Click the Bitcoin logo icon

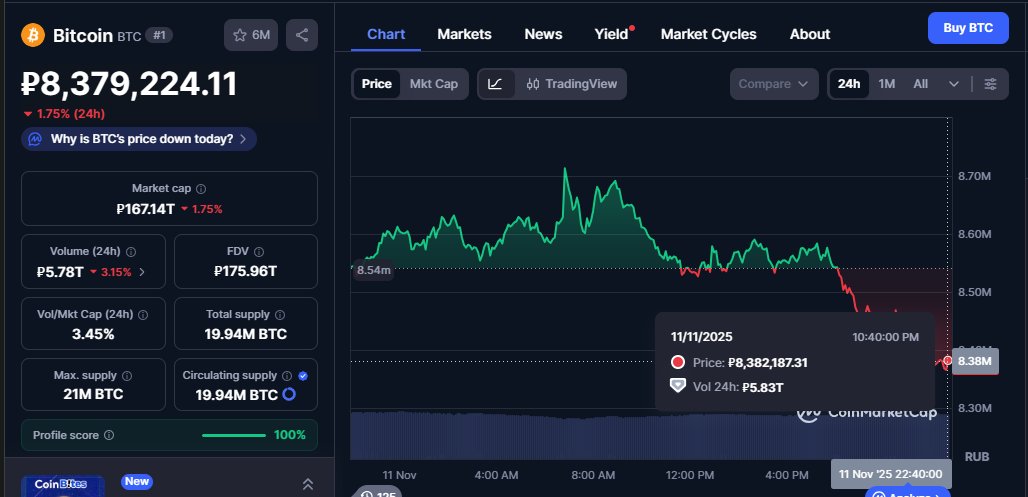click(x=33, y=35)
